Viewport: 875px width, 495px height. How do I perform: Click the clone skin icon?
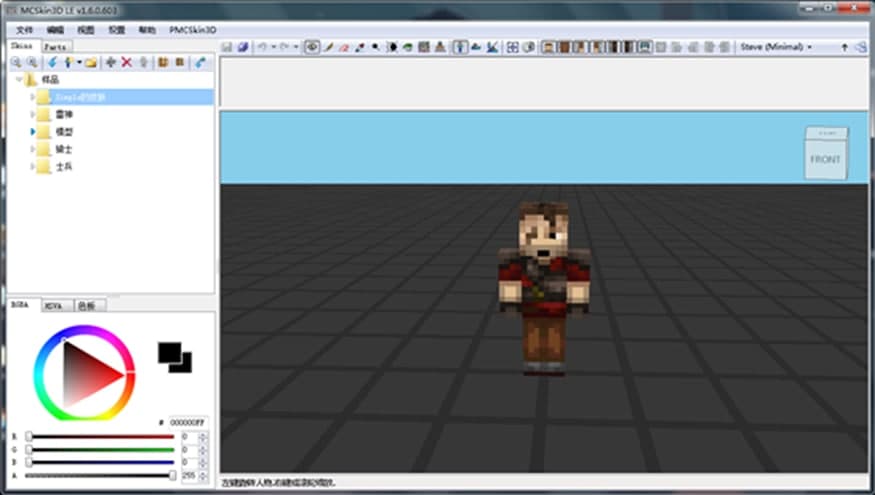point(143,63)
